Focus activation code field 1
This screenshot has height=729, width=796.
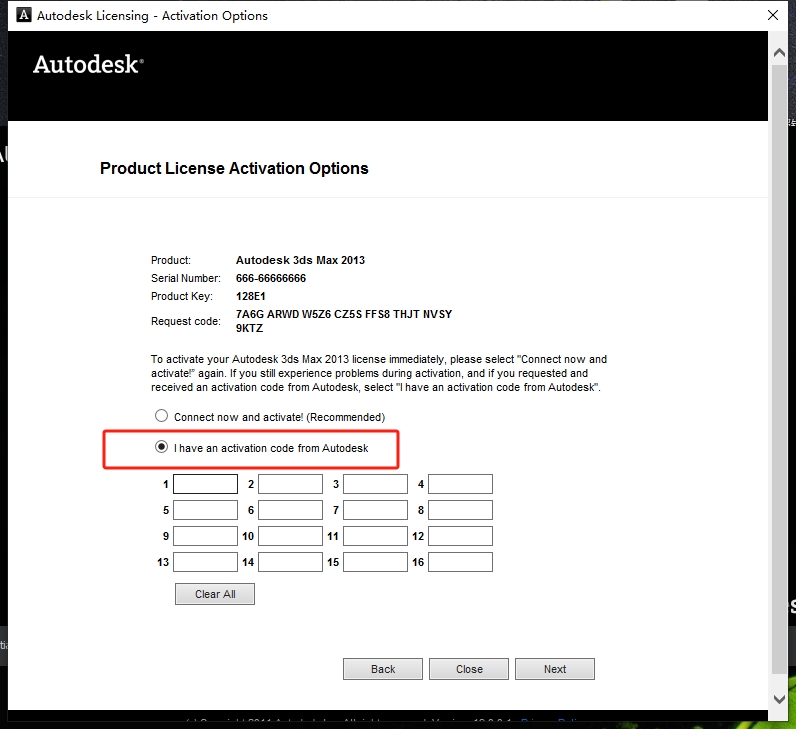[205, 484]
